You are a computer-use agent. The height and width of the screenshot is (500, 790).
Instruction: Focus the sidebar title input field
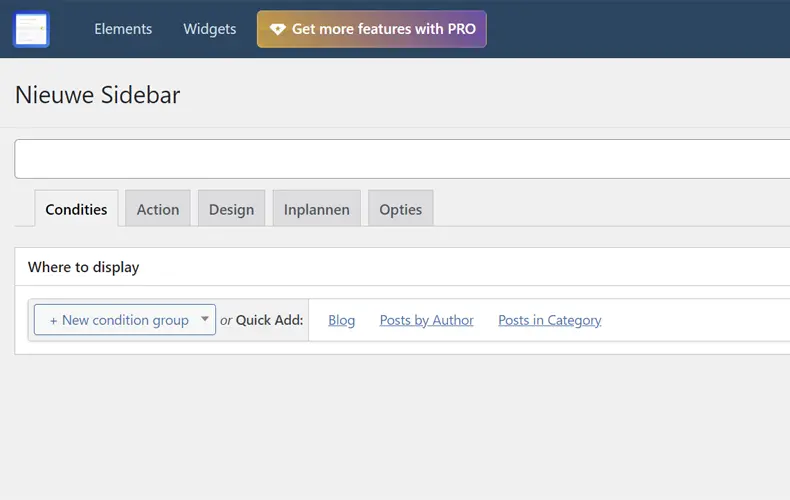(x=402, y=159)
